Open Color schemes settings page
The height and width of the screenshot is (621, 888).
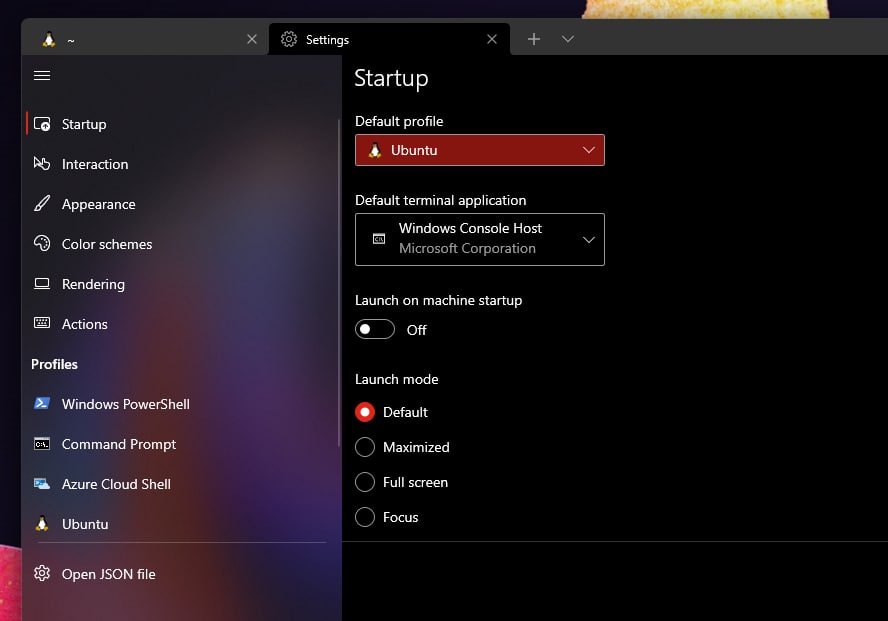(x=181, y=244)
